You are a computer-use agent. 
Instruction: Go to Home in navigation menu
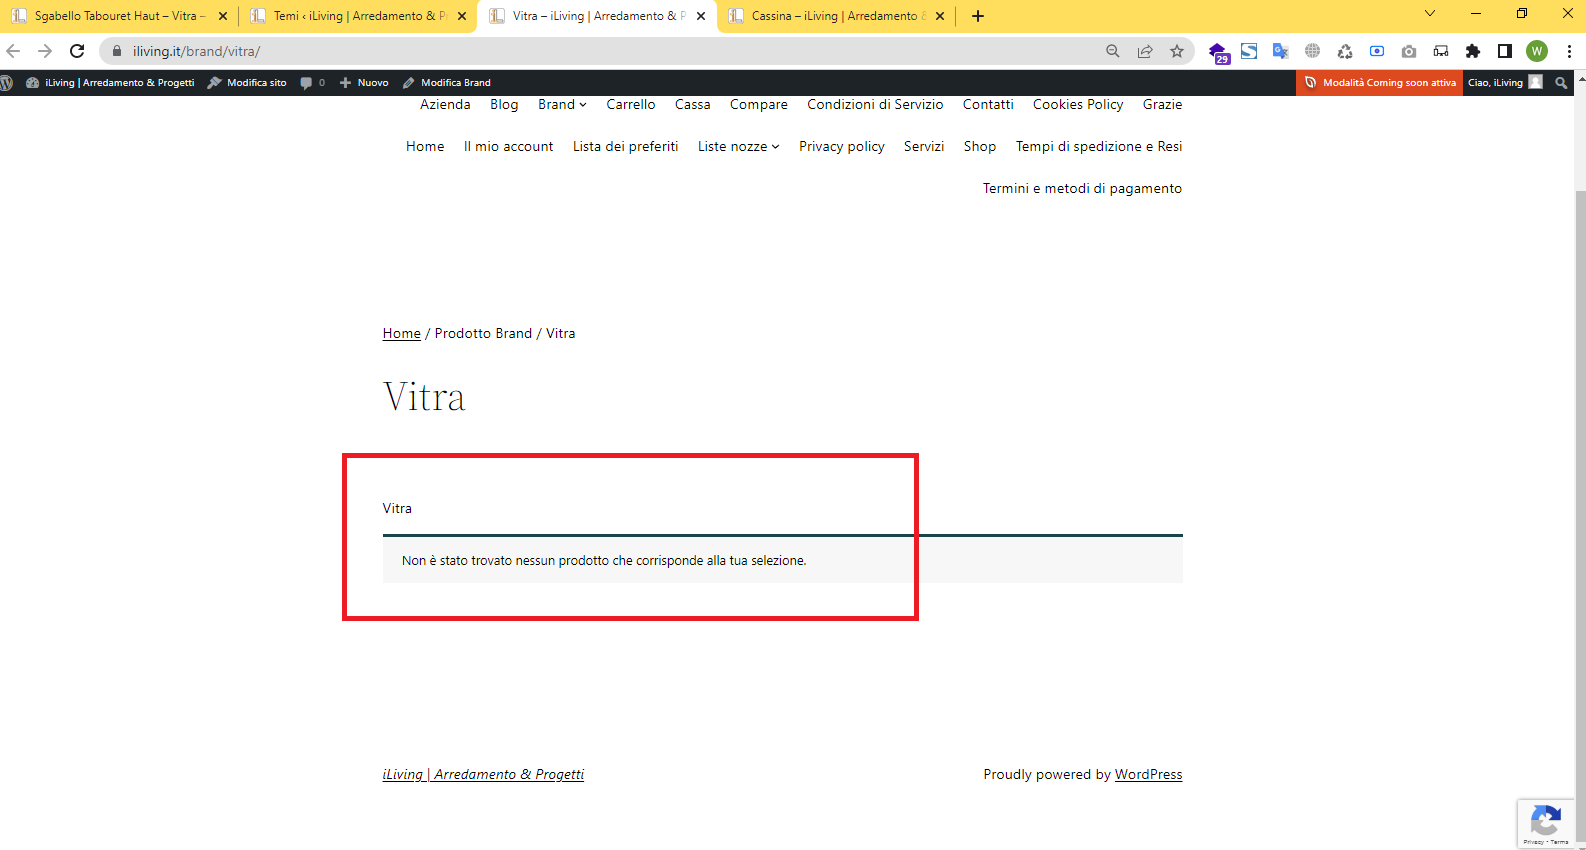(x=425, y=146)
